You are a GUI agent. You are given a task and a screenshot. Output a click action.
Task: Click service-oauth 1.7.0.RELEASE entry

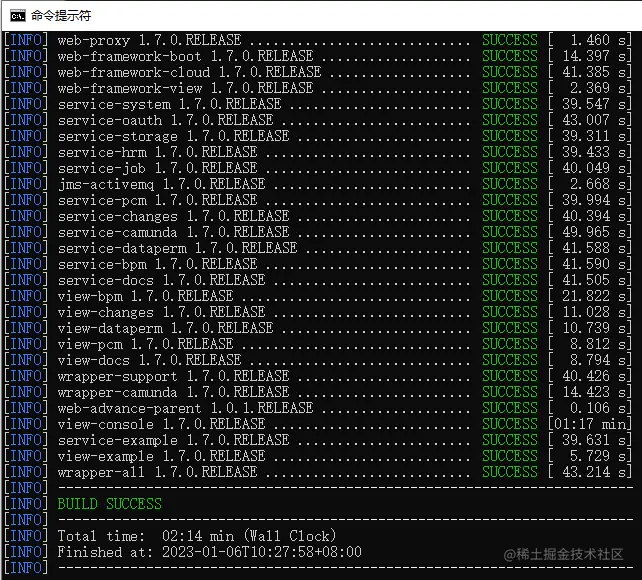(165, 120)
